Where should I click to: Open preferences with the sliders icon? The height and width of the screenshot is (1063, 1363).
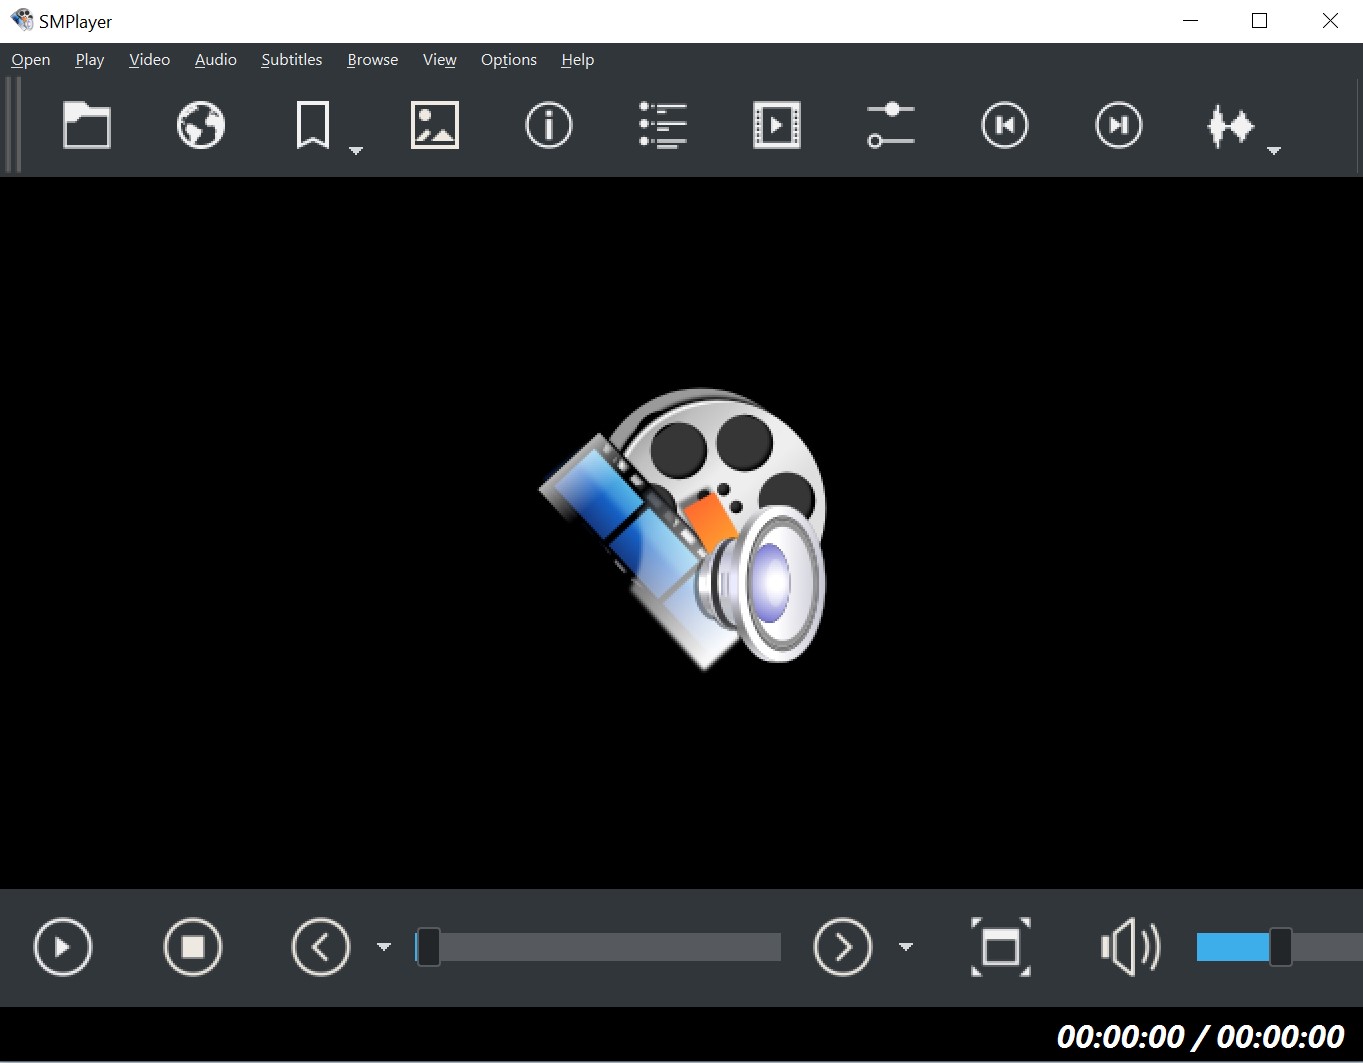tap(891, 126)
